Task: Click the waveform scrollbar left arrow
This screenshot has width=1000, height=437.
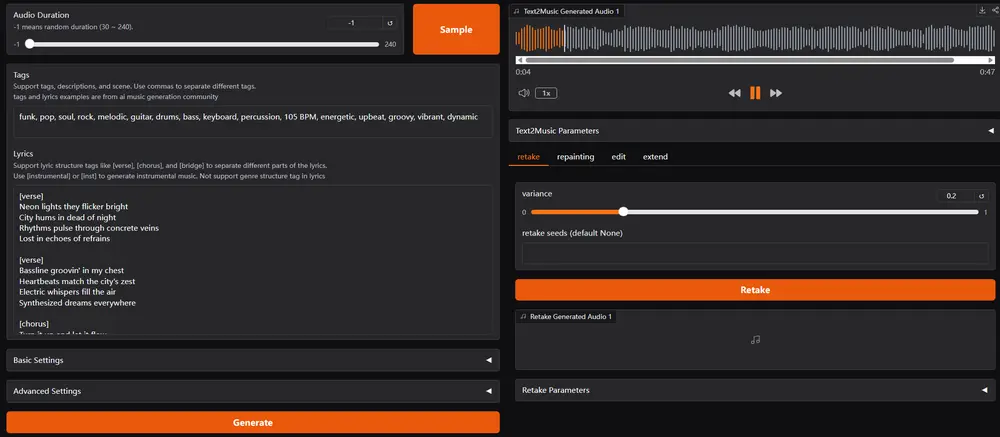Action: [520, 60]
